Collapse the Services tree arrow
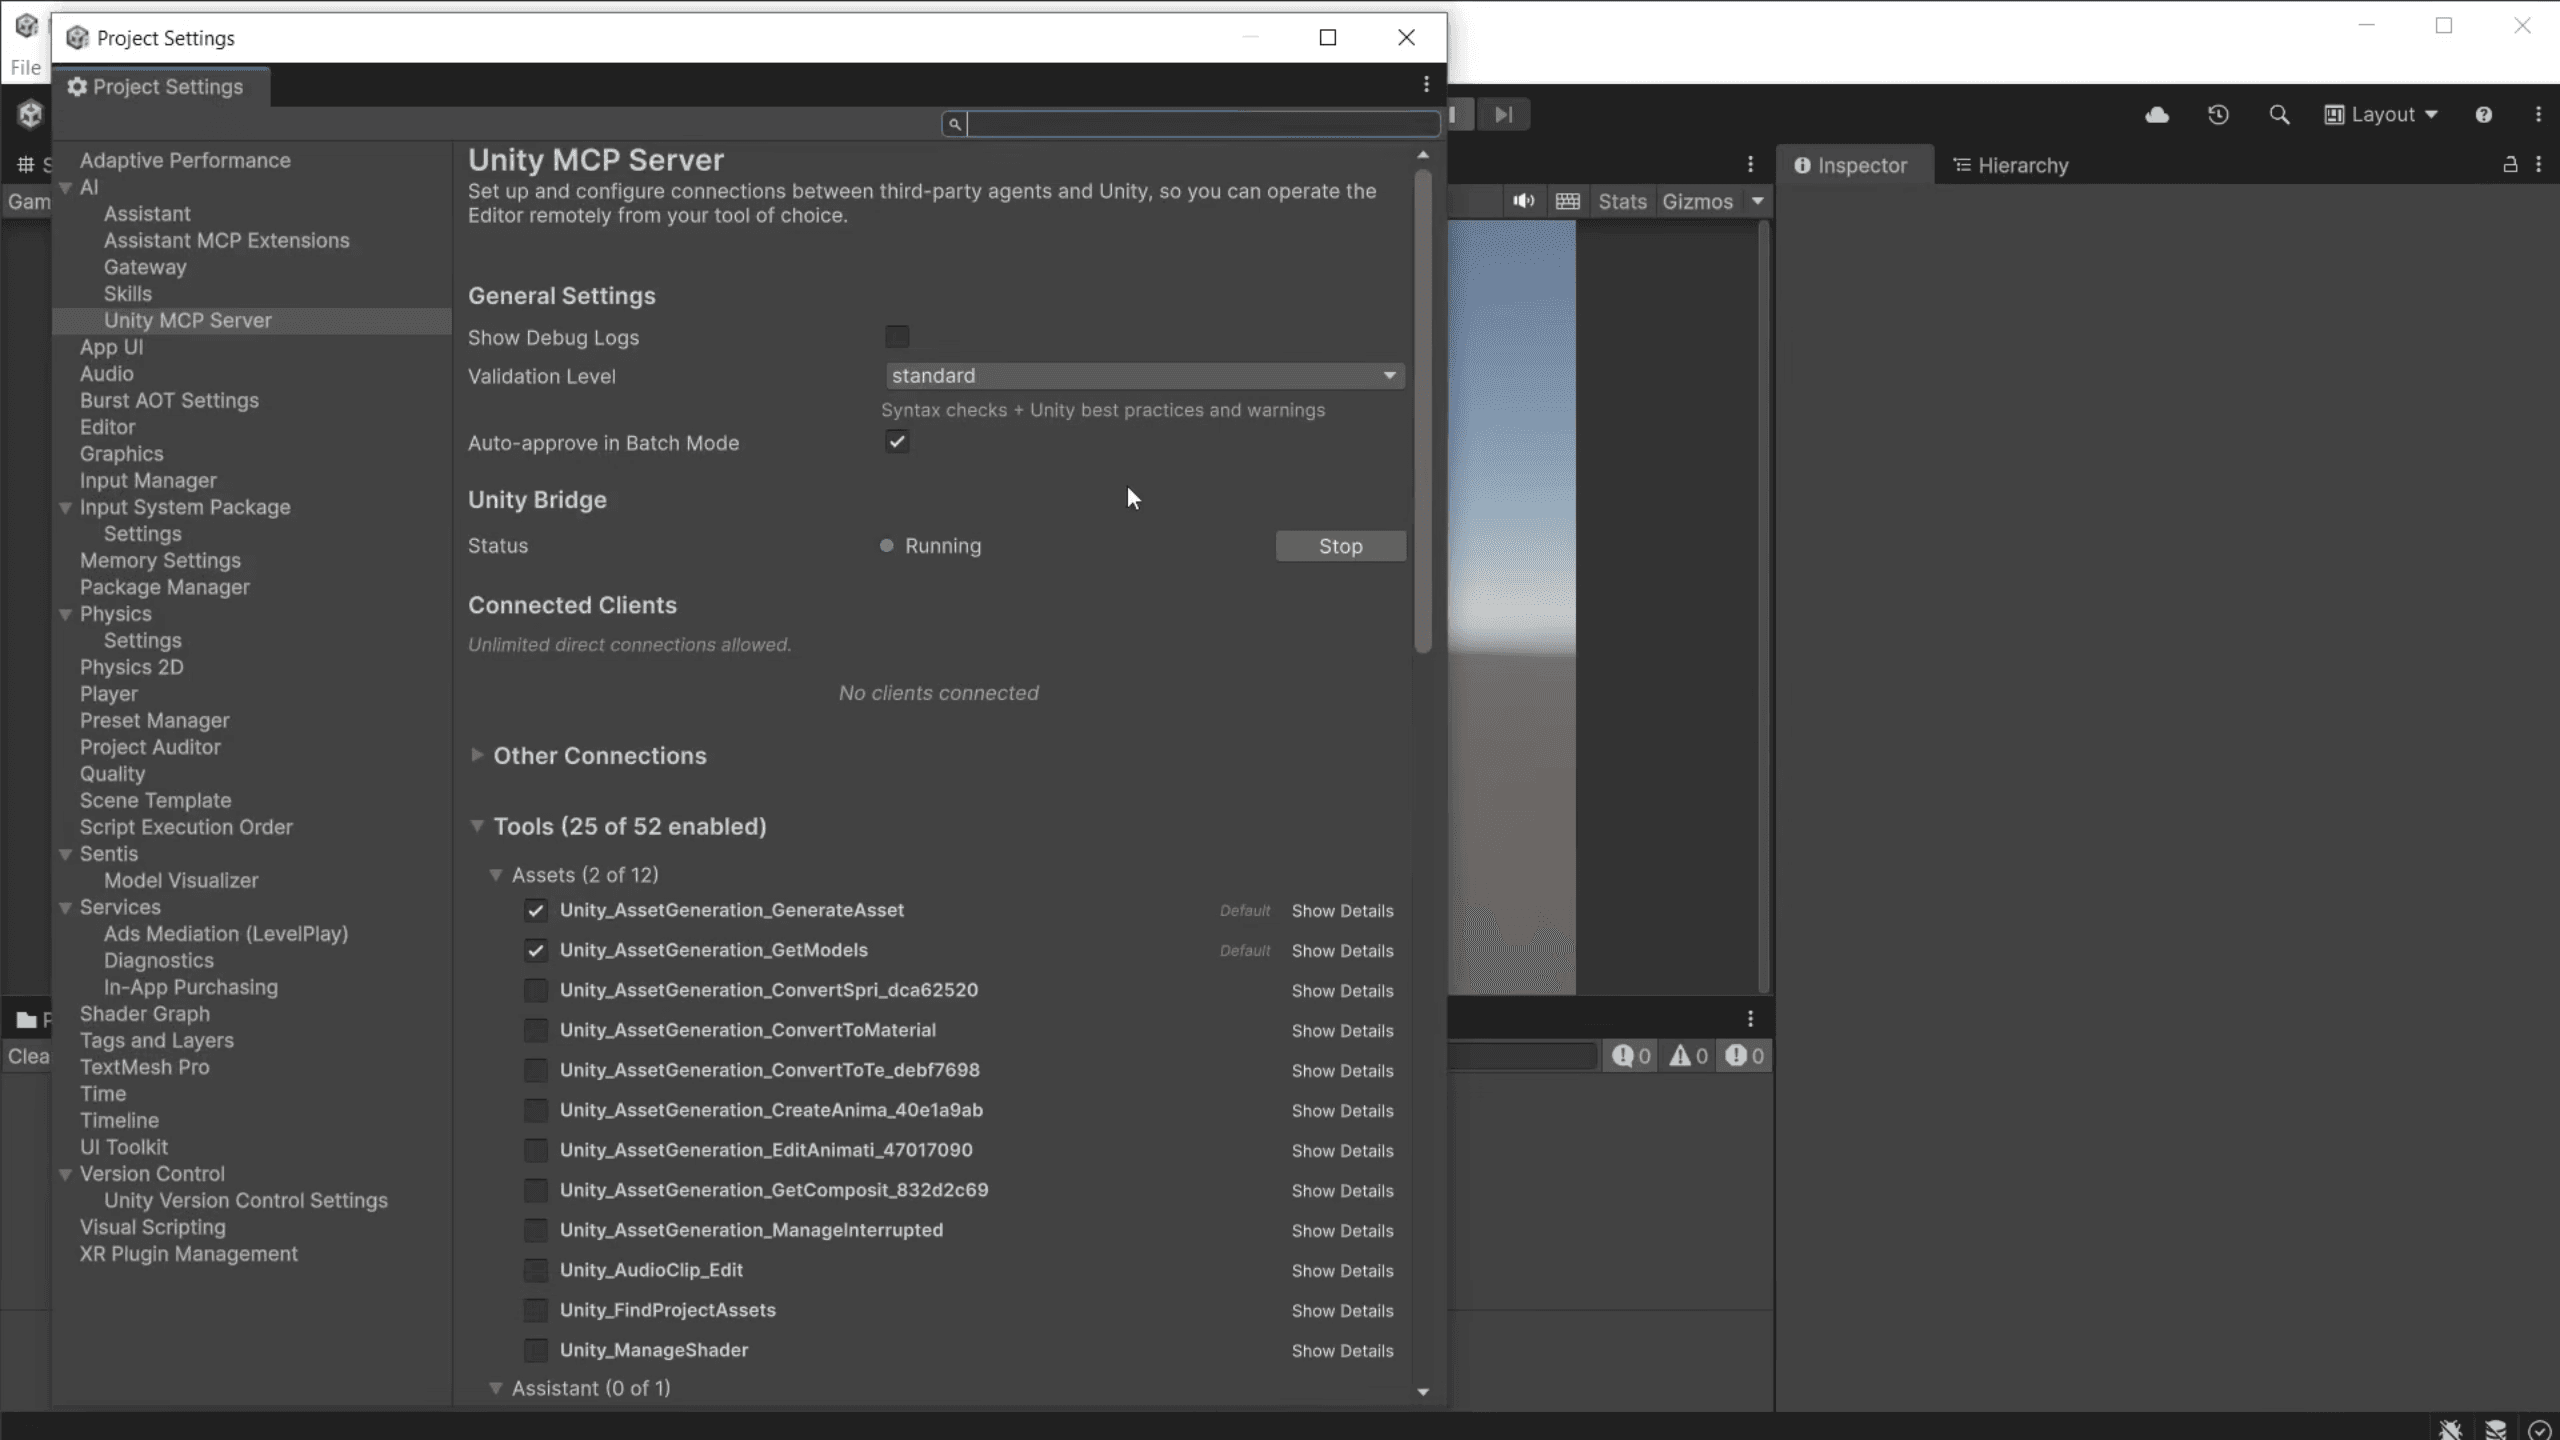The height and width of the screenshot is (1440, 2560). pyautogui.click(x=65, y=908)
